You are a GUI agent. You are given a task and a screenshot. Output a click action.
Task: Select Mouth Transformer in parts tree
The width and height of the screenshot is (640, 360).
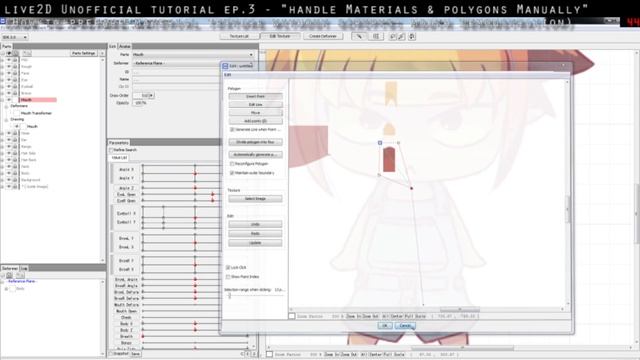point(36,113)
